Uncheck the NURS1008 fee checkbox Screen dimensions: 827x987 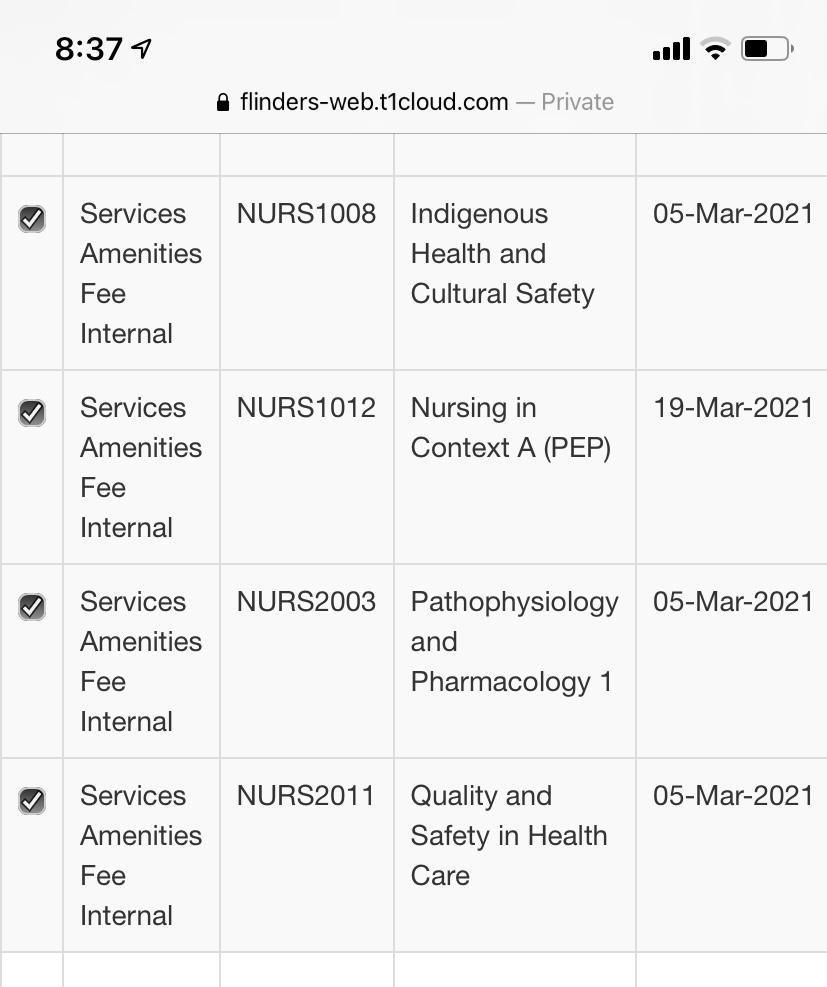click(x=32, y=219)
